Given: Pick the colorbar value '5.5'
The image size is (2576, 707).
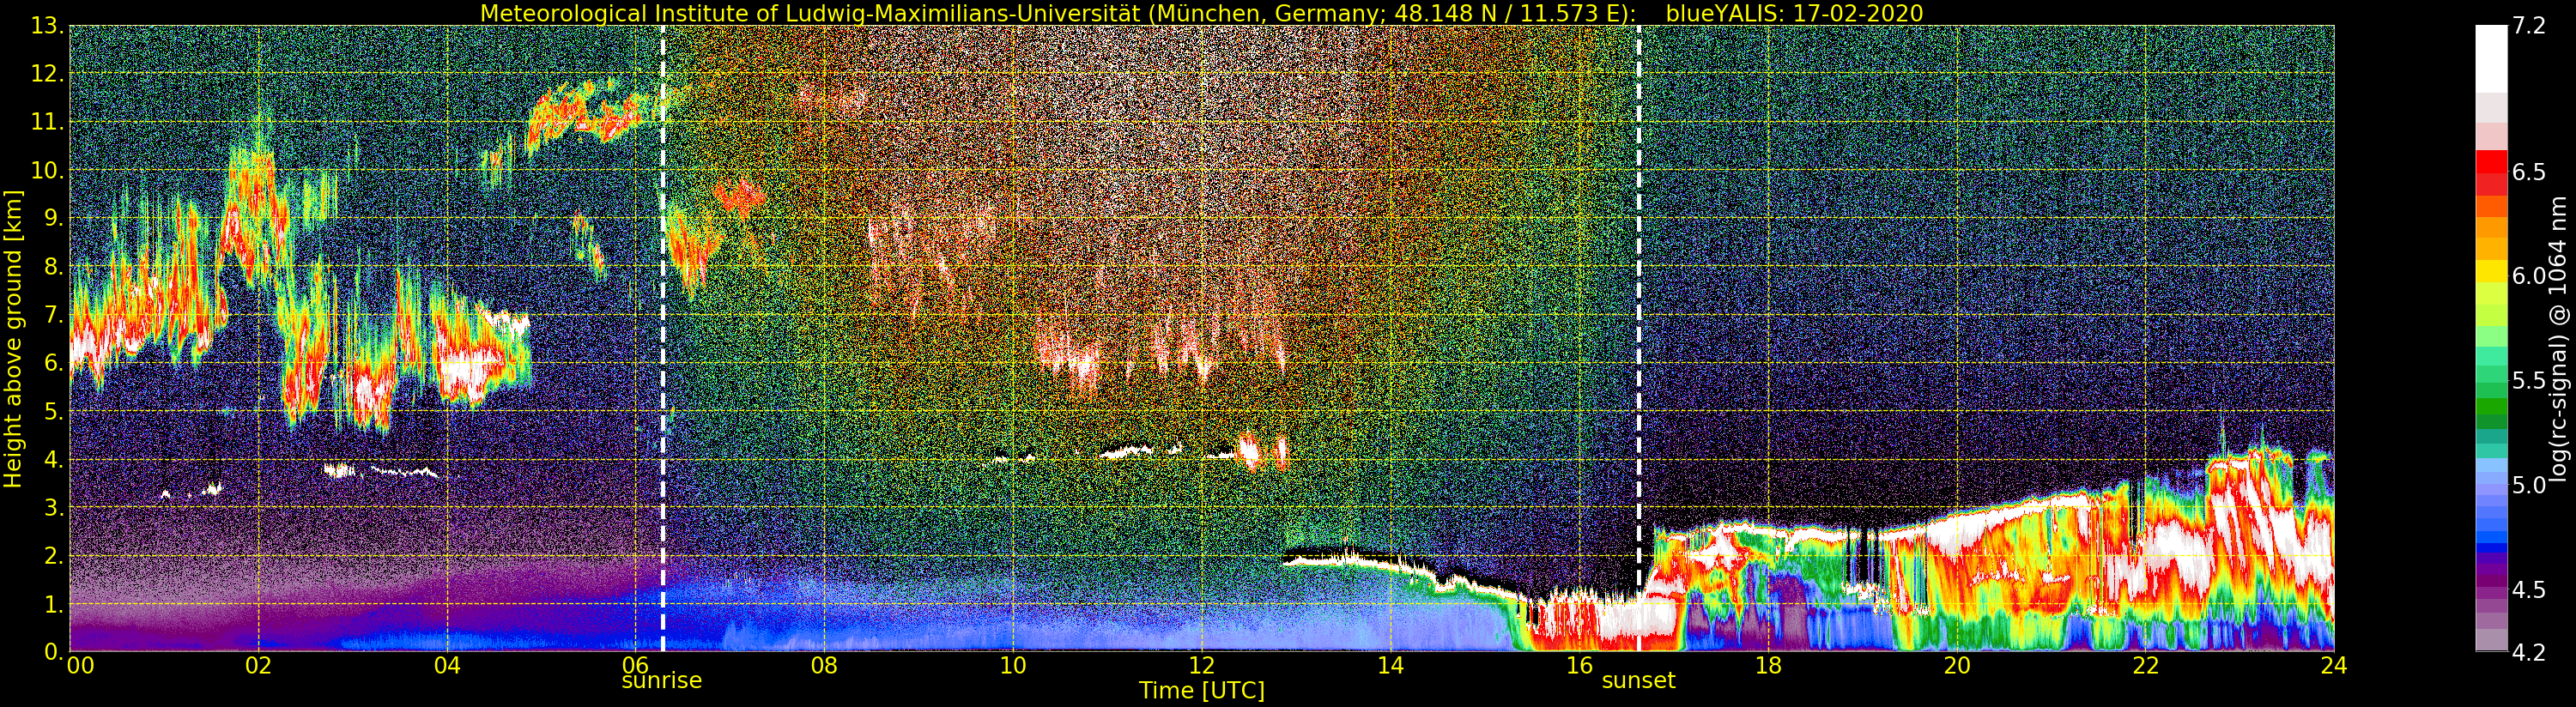Looking at the screenshot, I should point(2528,380).
